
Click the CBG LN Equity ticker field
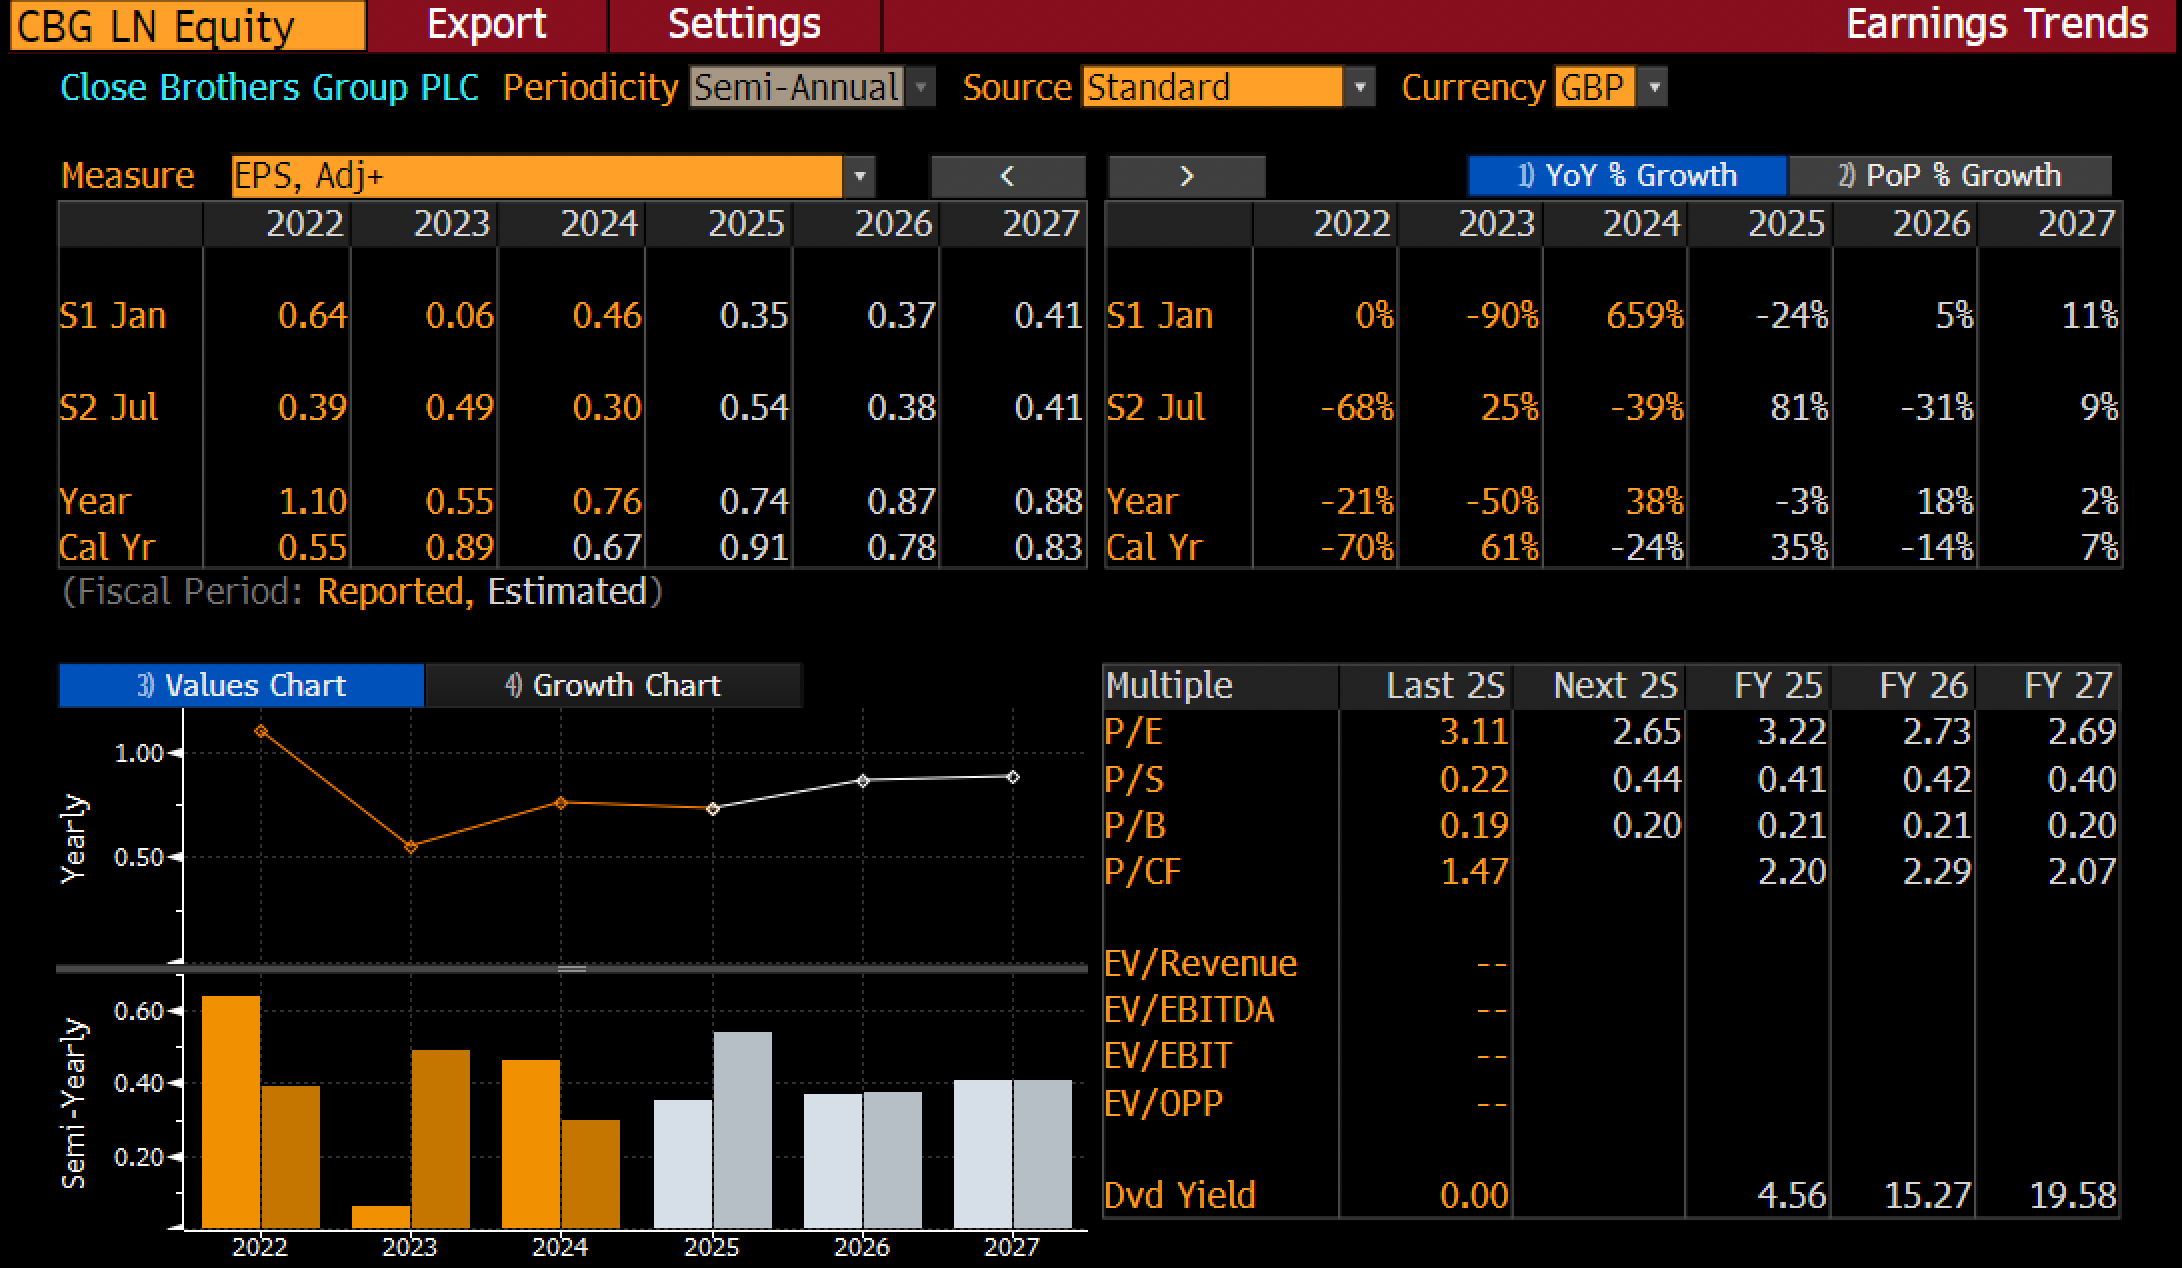[187, 25]
